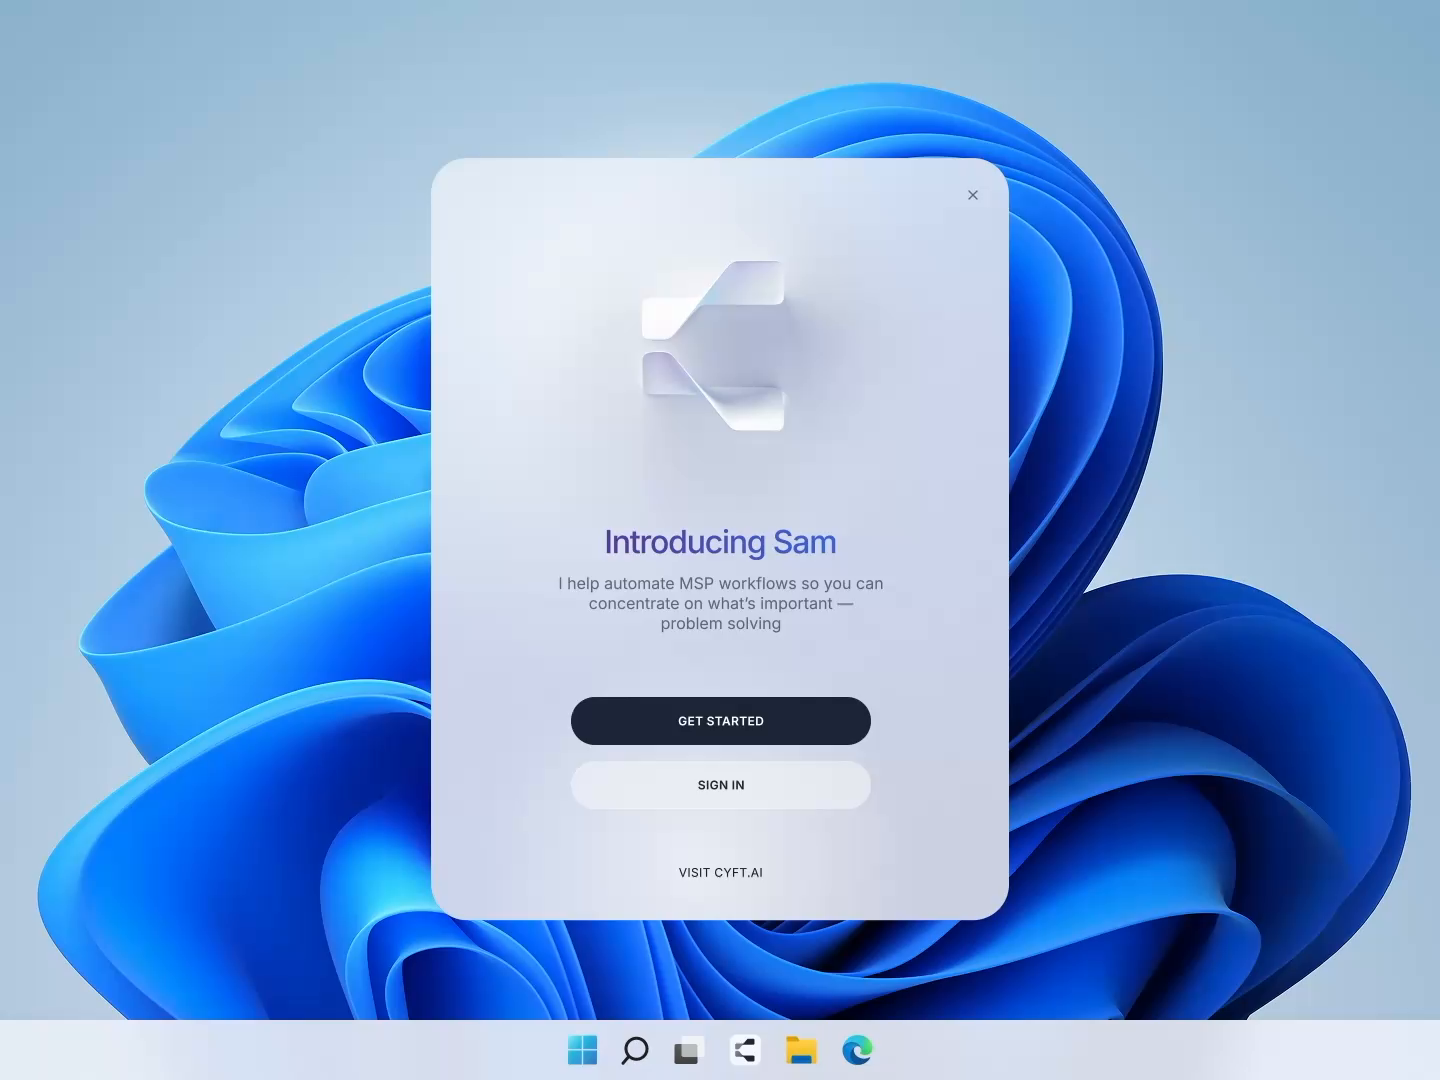Screen dimensions: 1440x1080
Task: Click the Sam logo graphic in dialog
Action: click(713, 346)
